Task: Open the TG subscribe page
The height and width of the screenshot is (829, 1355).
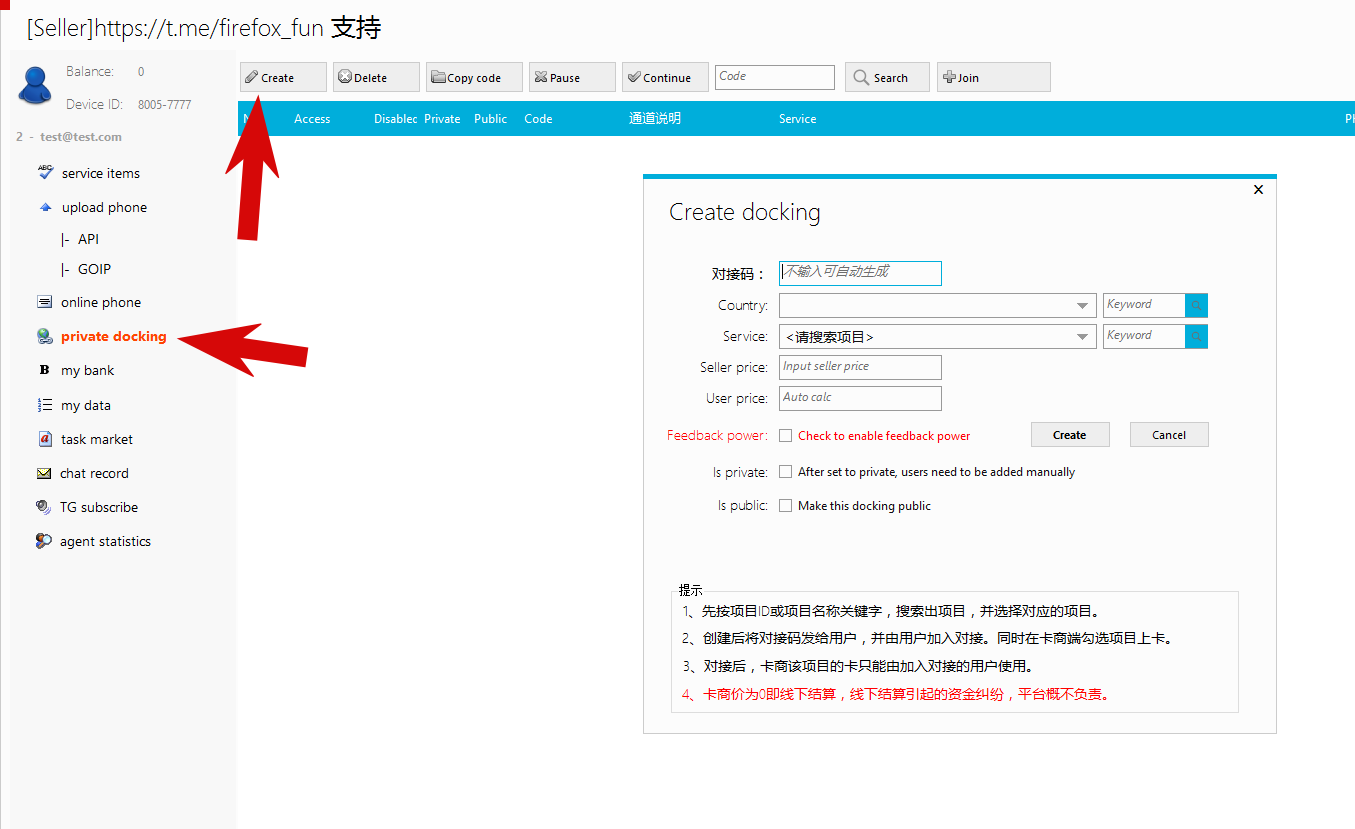Action: click(99, 507)
